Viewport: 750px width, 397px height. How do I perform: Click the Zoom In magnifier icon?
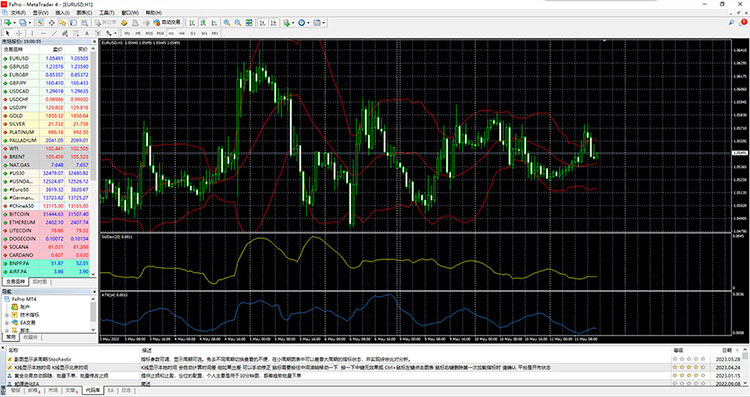click(227, 22)
